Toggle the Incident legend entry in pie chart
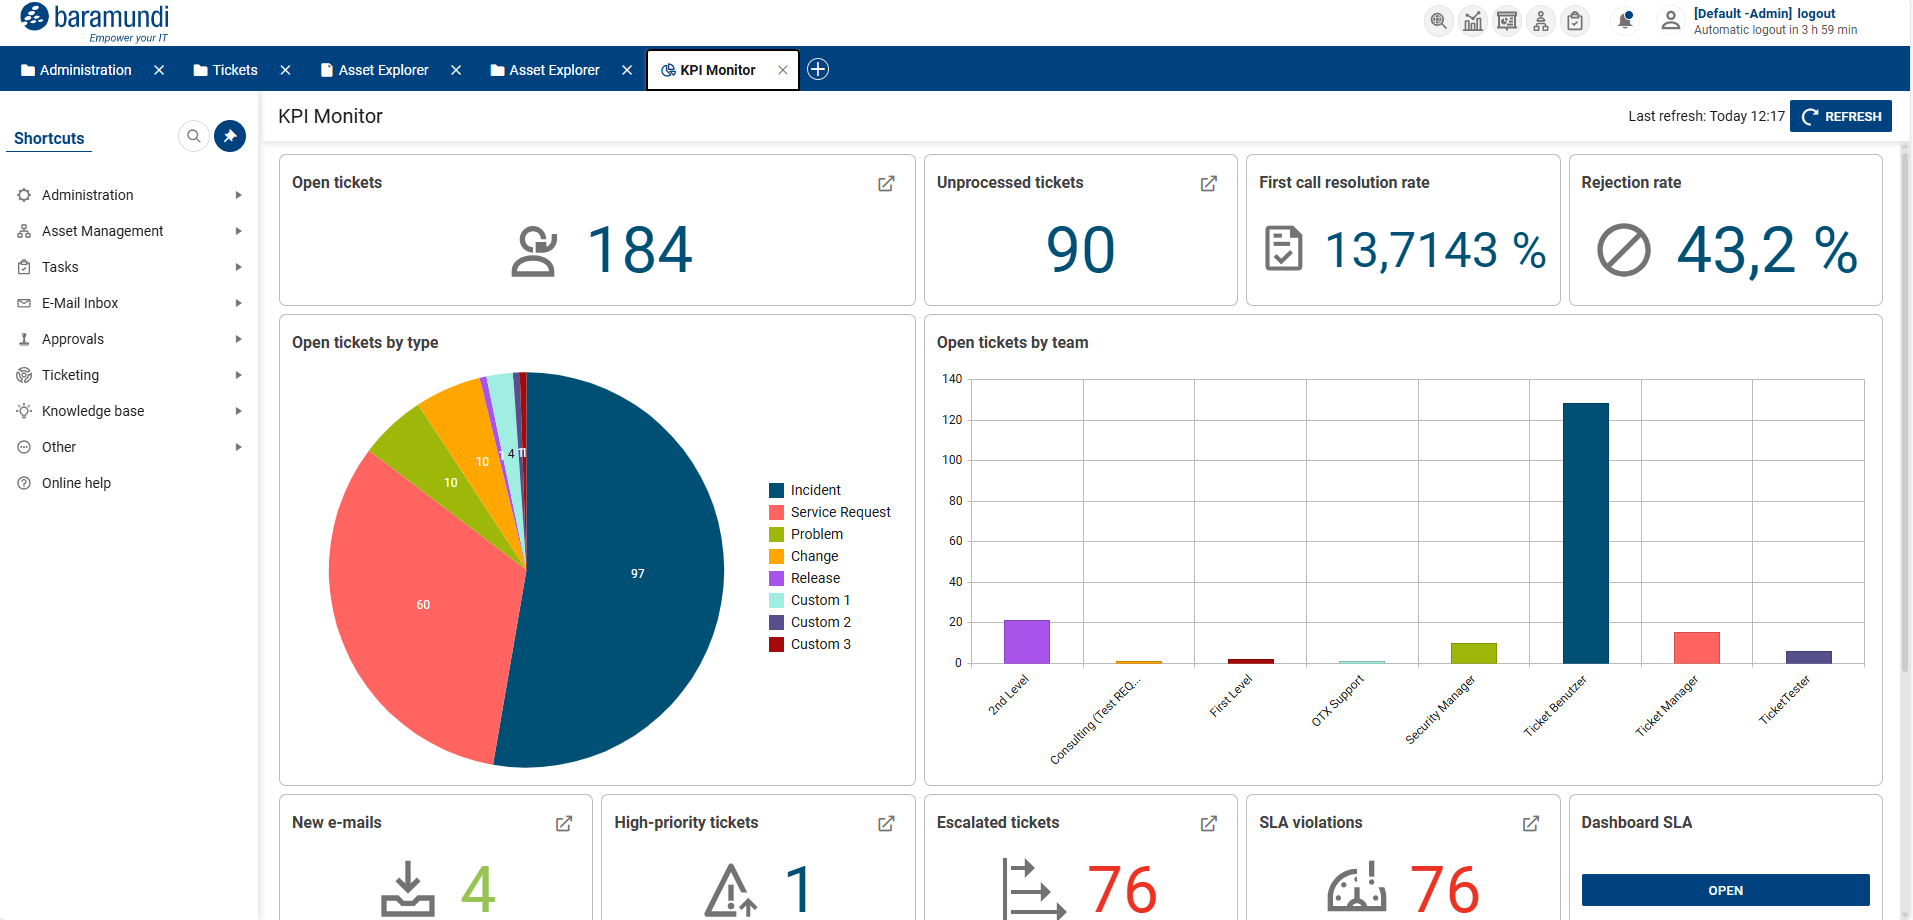This screenshot has width=1913, height=920. 807,489
